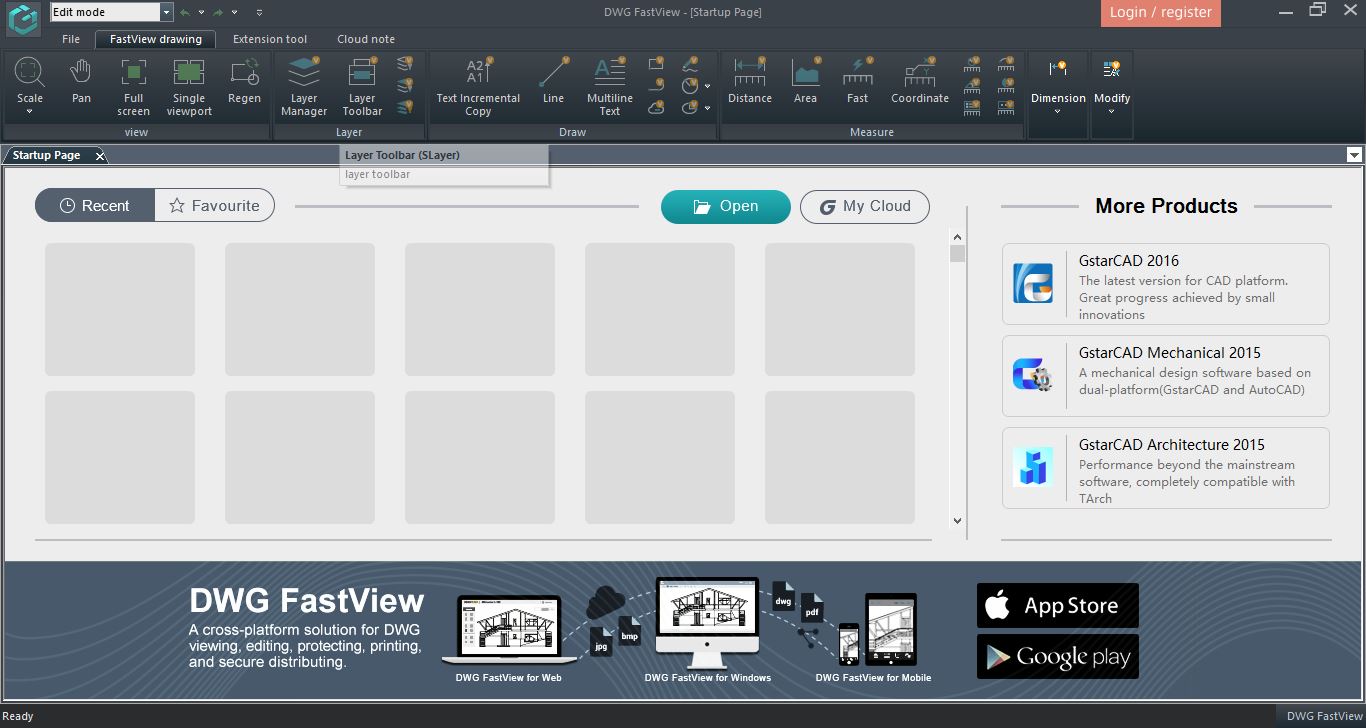Screen dimensions: 1366x728
Task: Click the Google play badge
Action: coord(1057,656)
